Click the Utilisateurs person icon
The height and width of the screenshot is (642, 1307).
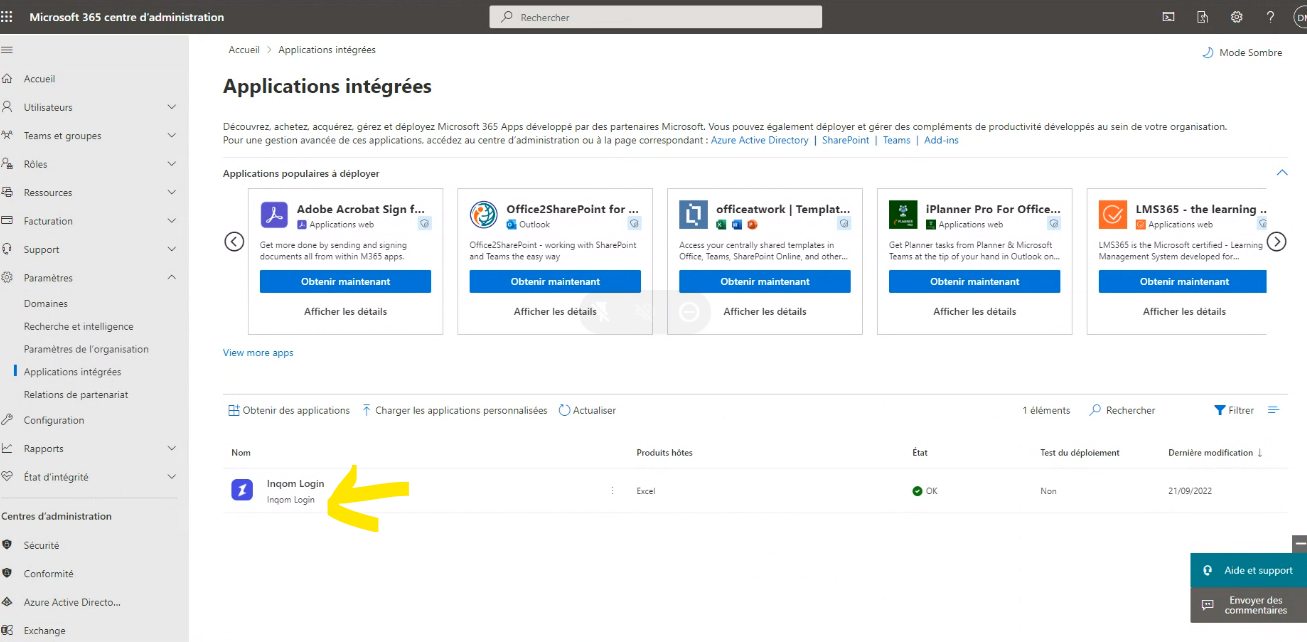tap(7, 107)
